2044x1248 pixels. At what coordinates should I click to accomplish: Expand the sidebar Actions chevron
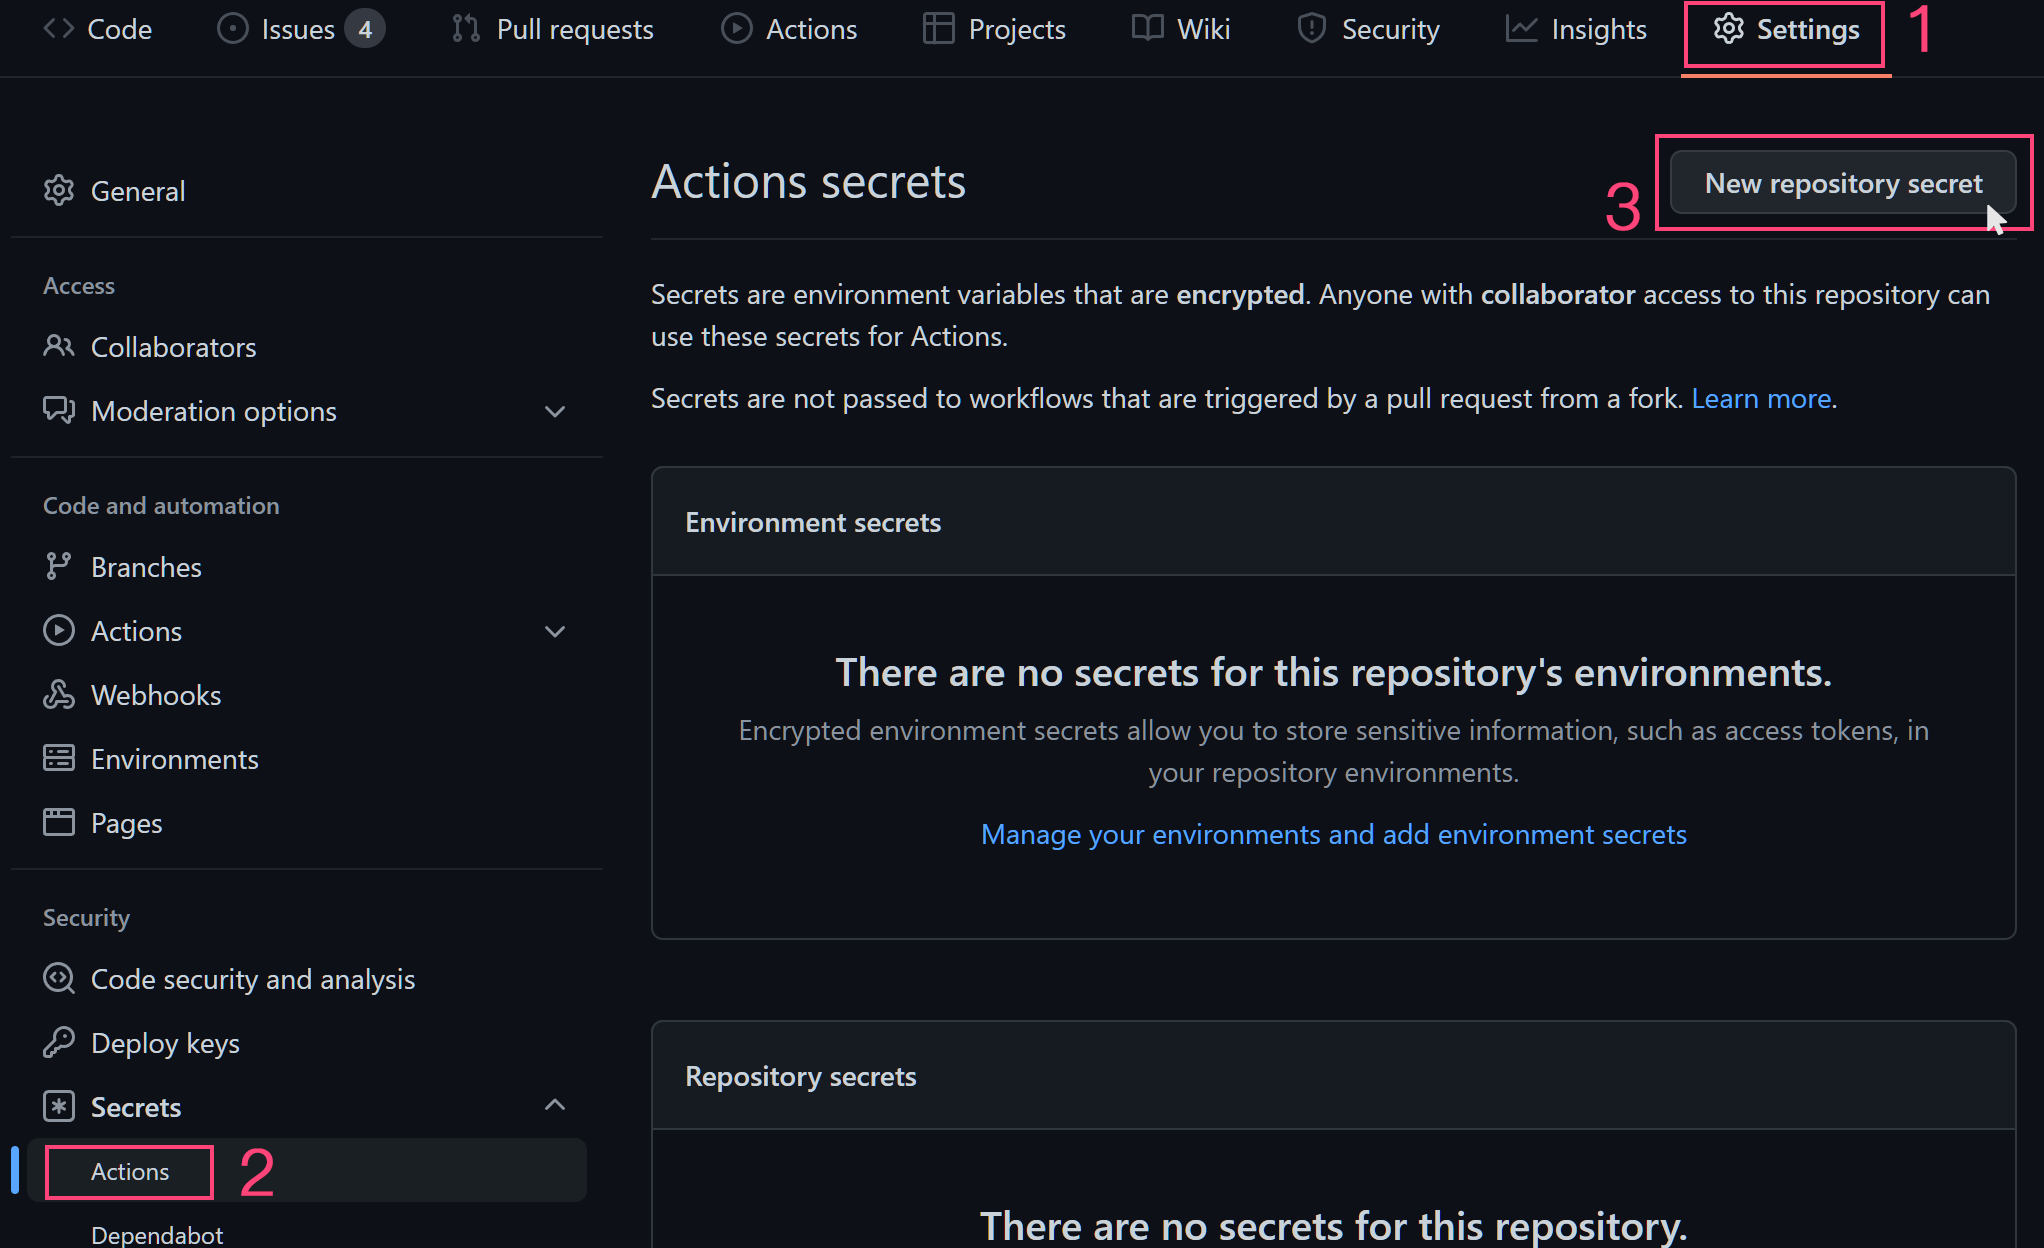555,631
